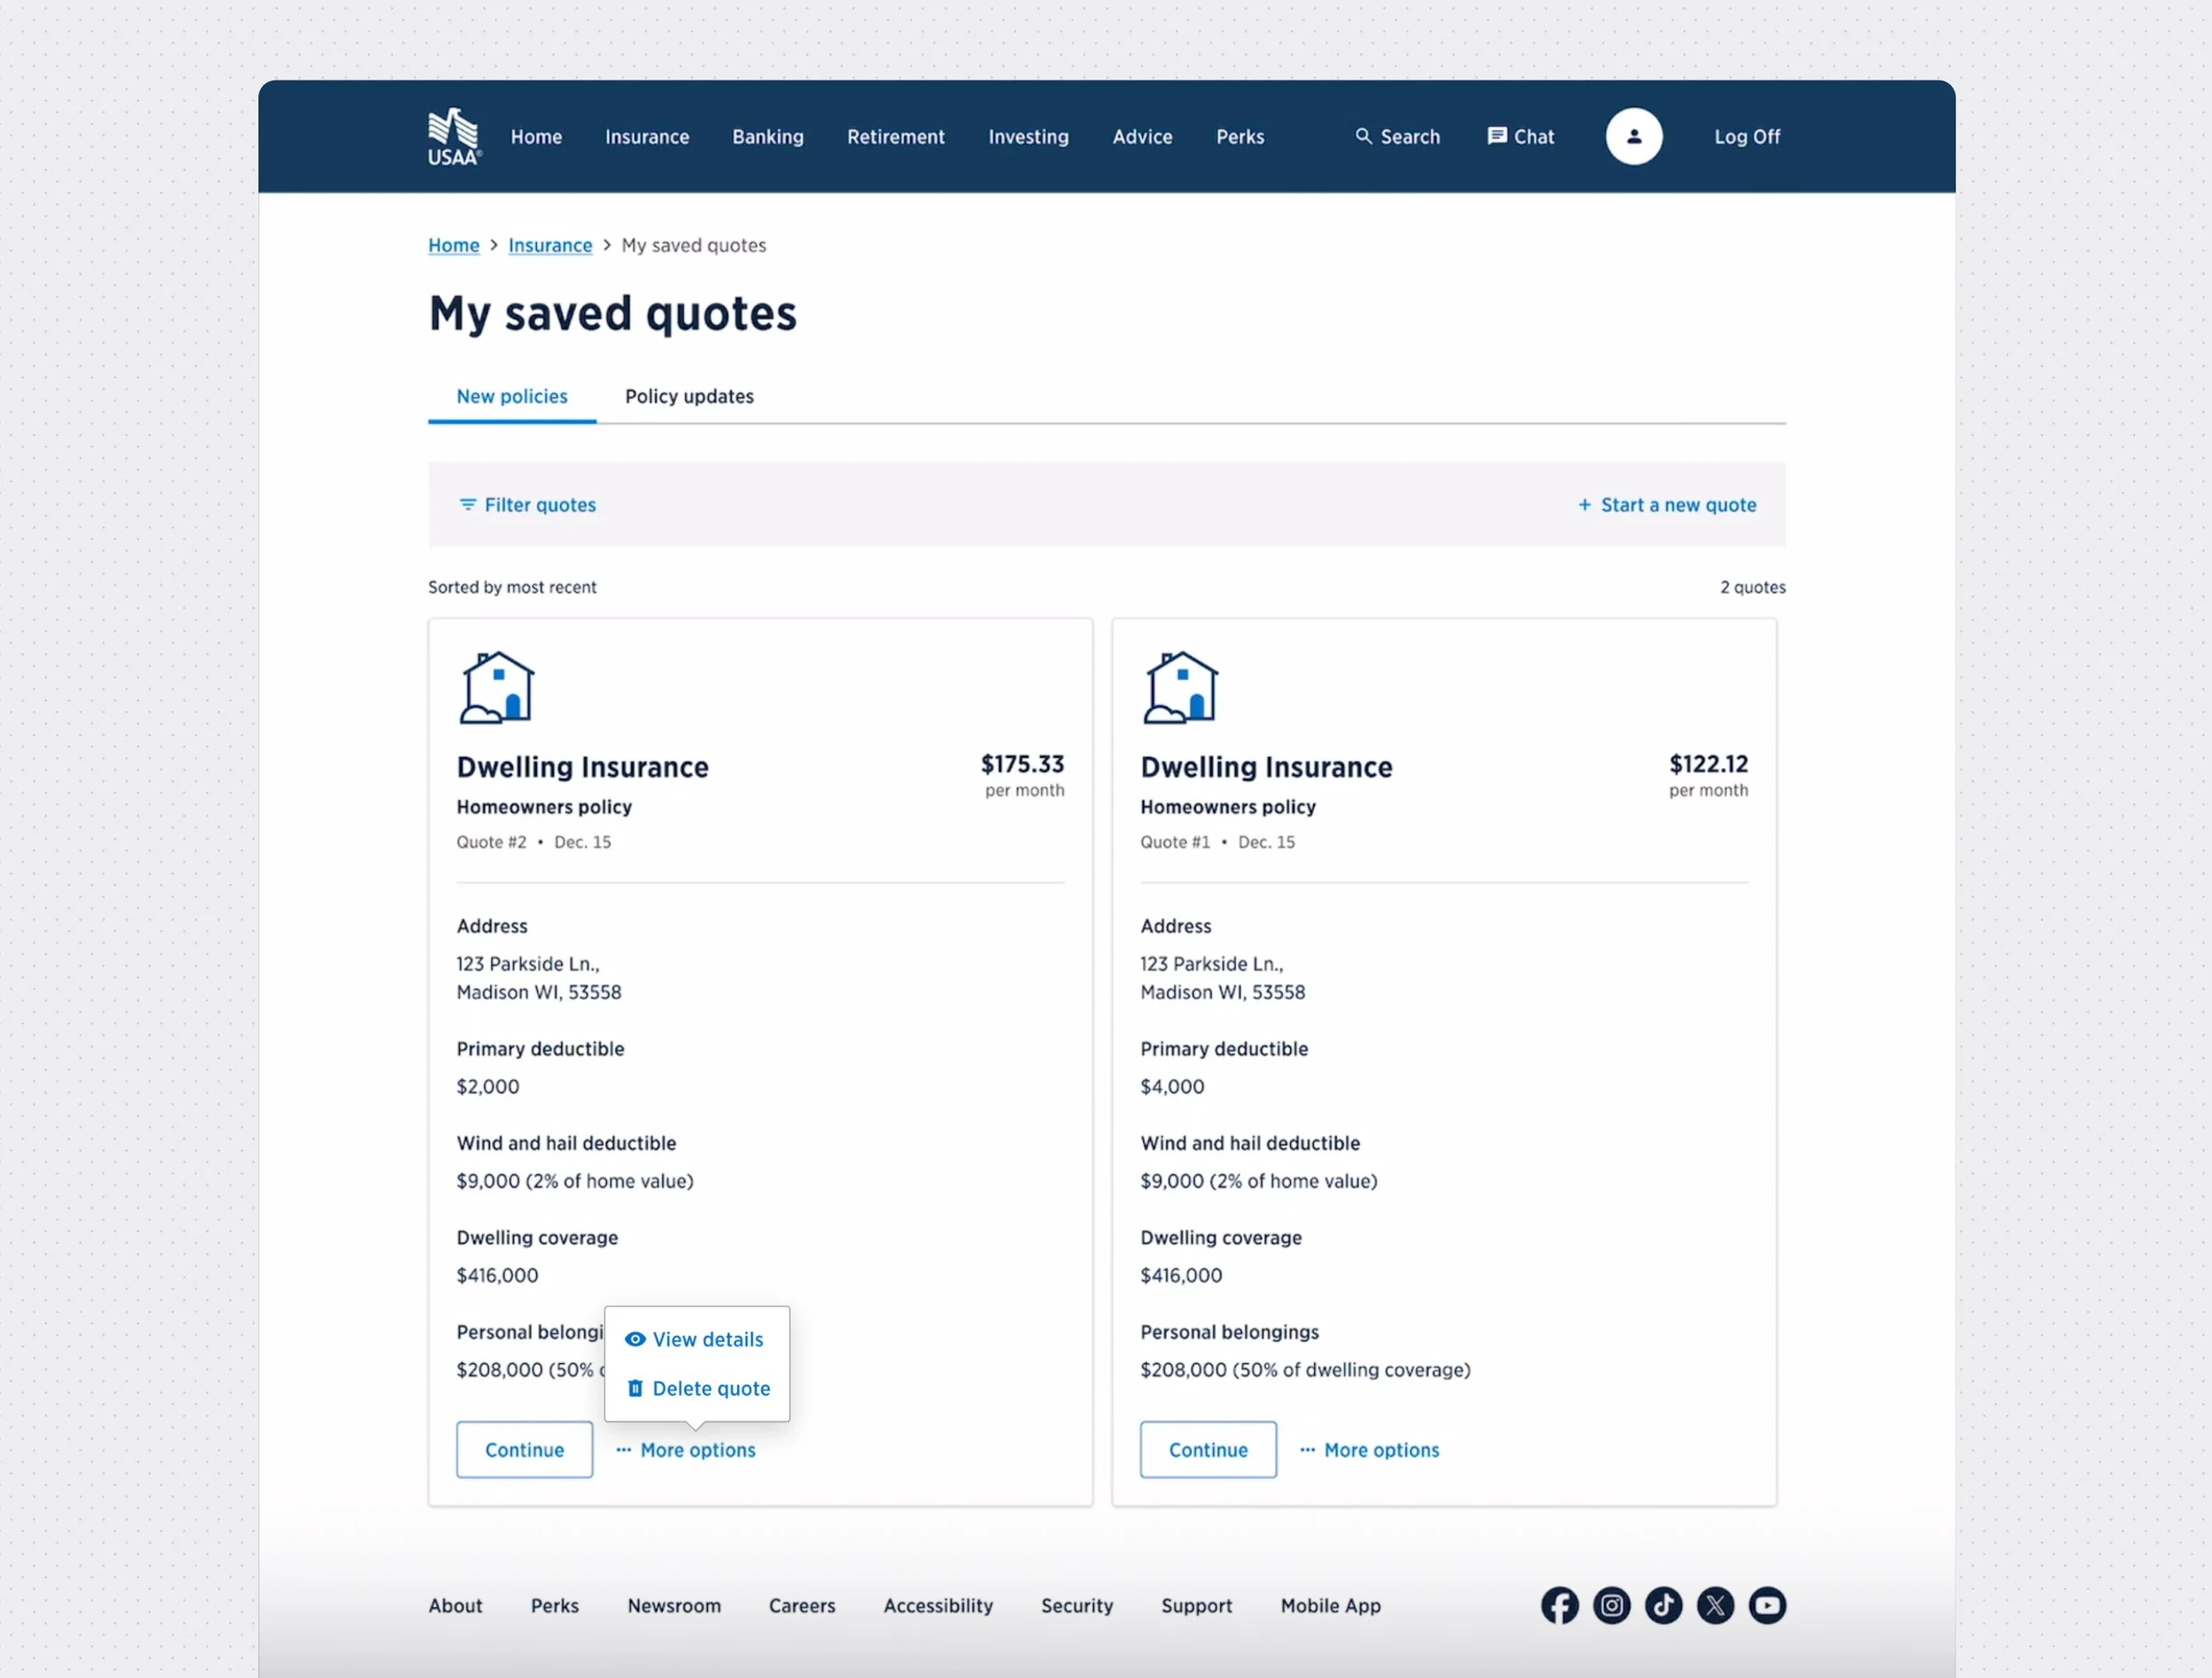The height and width of the screenshot is (1678, 2212).
Task: Click the Insurance breadcrumb link
Action: pyautogui.click(x=550, y=246)
